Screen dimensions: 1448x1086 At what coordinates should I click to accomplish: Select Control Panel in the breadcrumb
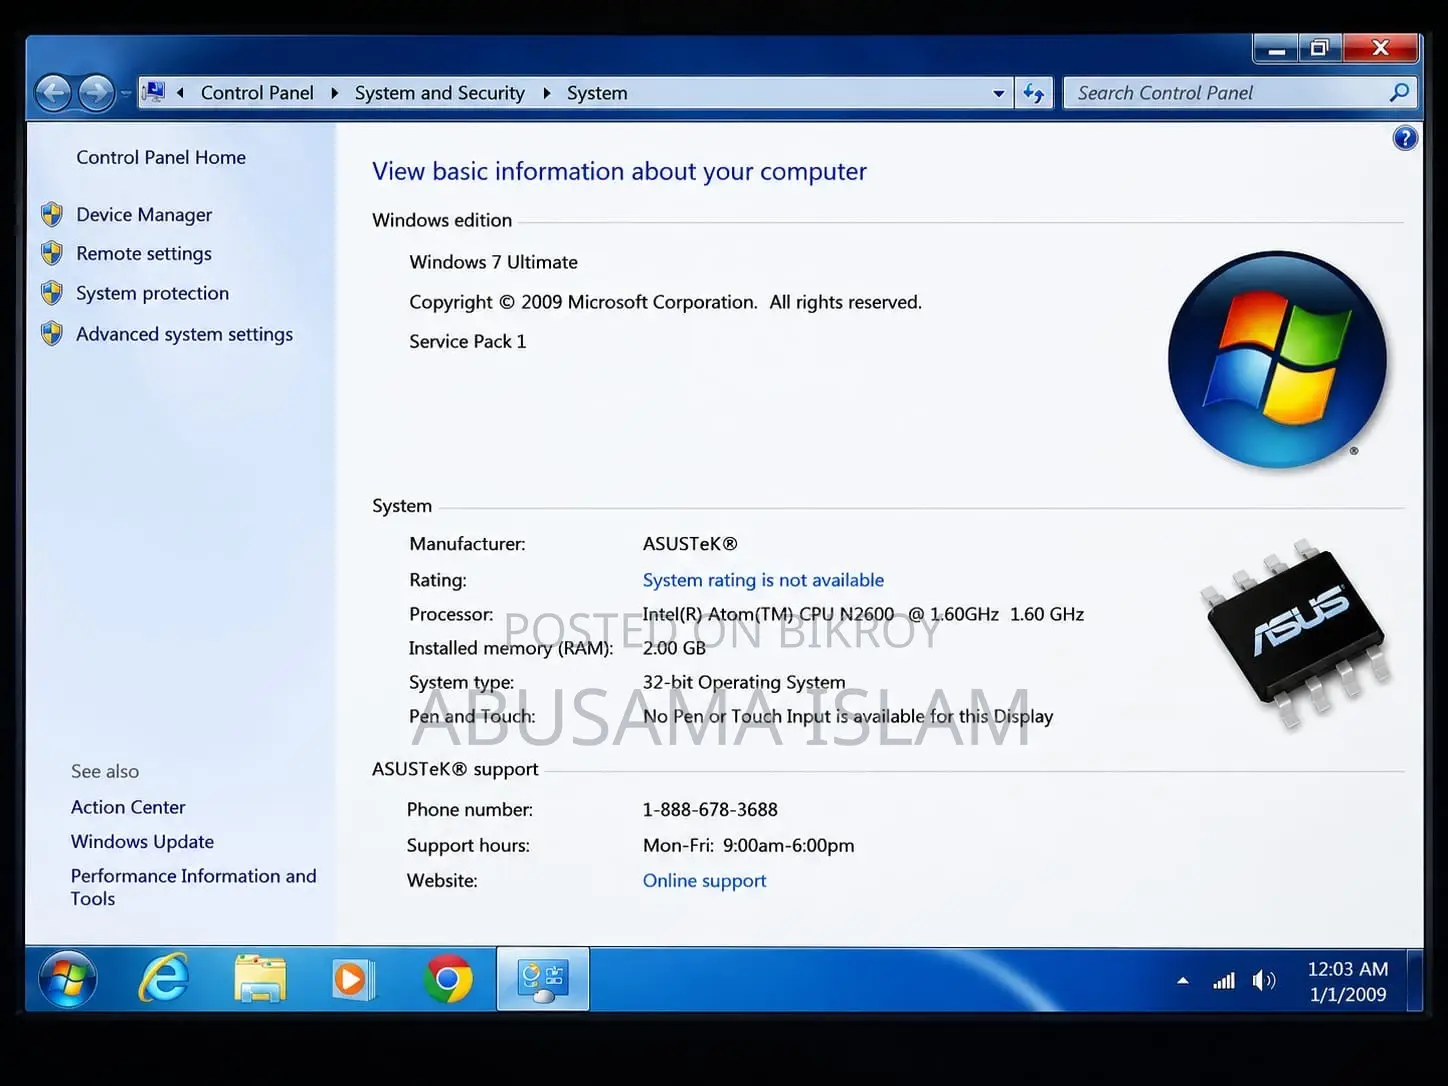(257, 93)
